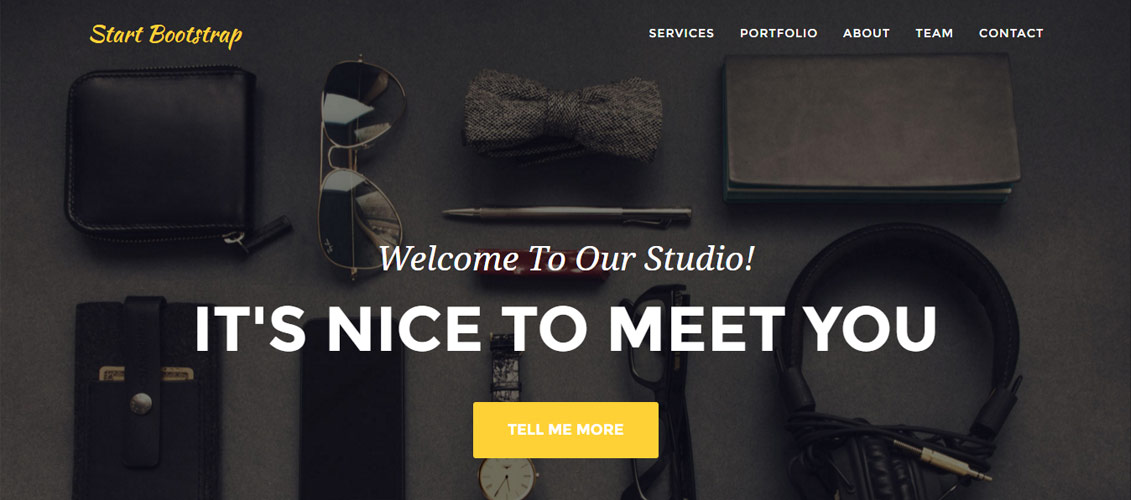This screenshot has height=500, width=1131.
Task: Click the Welcome To Our Studio text
Action: 566,258
